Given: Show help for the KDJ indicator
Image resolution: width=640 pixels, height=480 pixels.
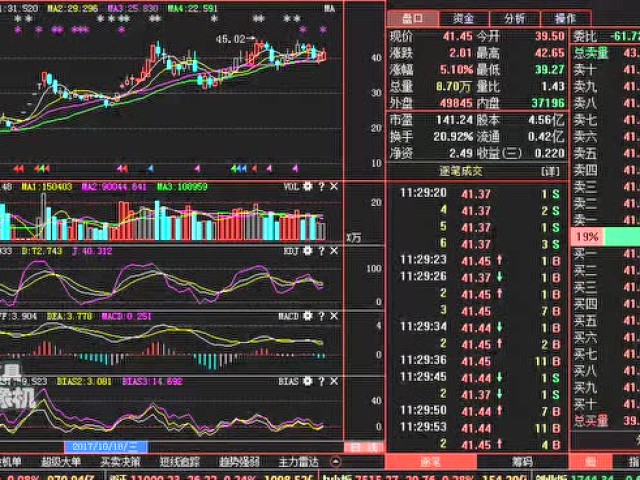Looking at the screenshot, I should pyautogui.click(x=322, y=251).
